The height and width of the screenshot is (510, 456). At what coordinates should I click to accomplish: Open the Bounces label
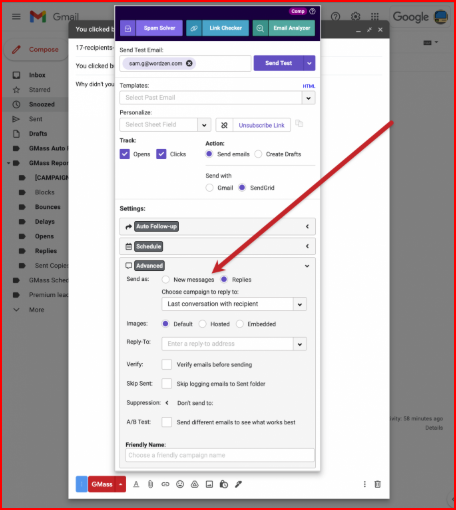pos(47,207)
